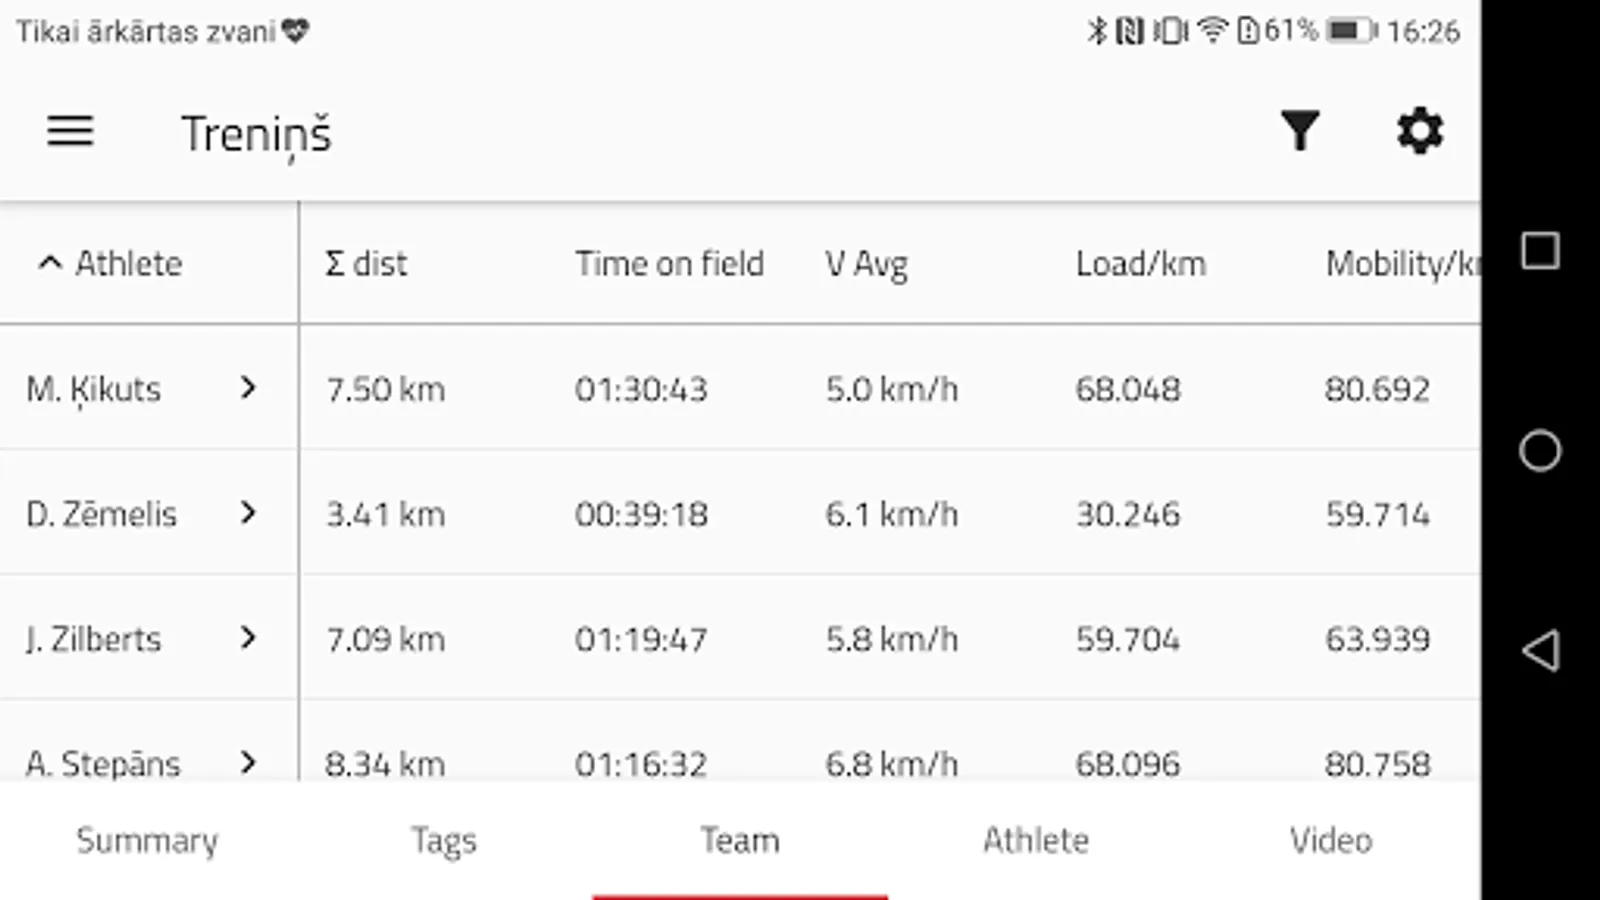Tap Android back triangle button
The width and height of the screenshot is (1600, 900).
[1540, 651]
